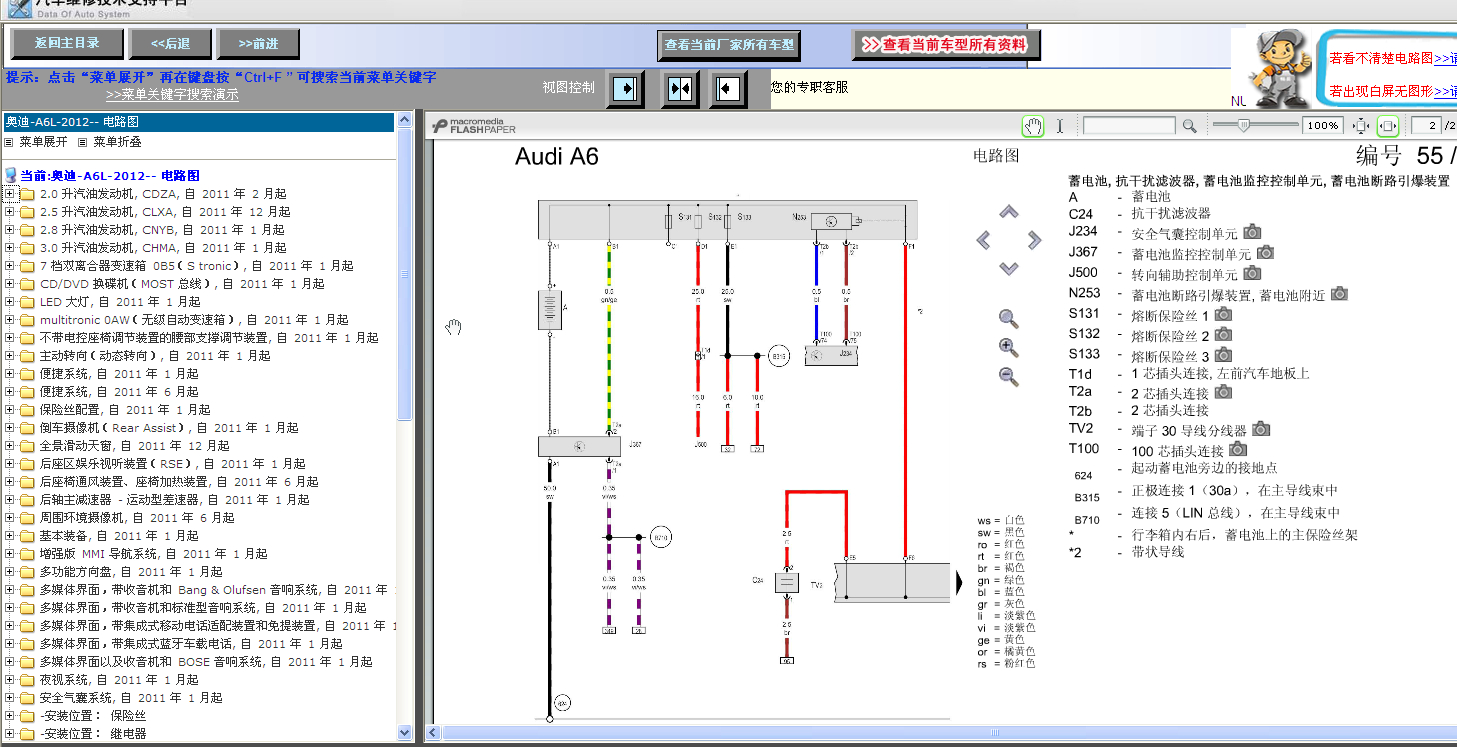Open the 全景滑动天窗 tree item
The height and width of the screenshot is (747, 1457).
(x=135, y=446)
